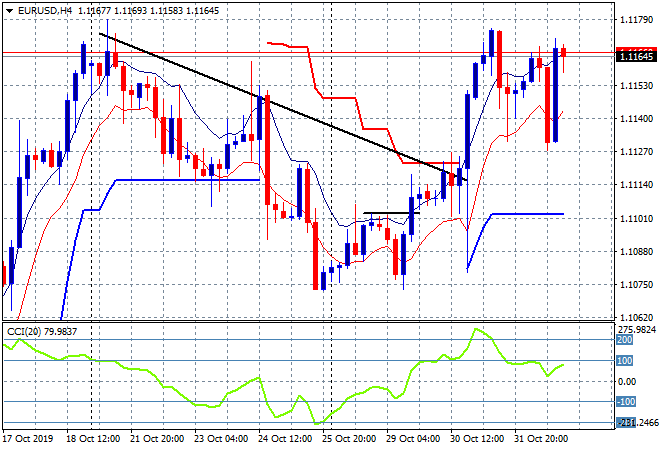Screen dimensions: 660x450
Task: Click the CCI 100 level label
Action: pos(625,361)
